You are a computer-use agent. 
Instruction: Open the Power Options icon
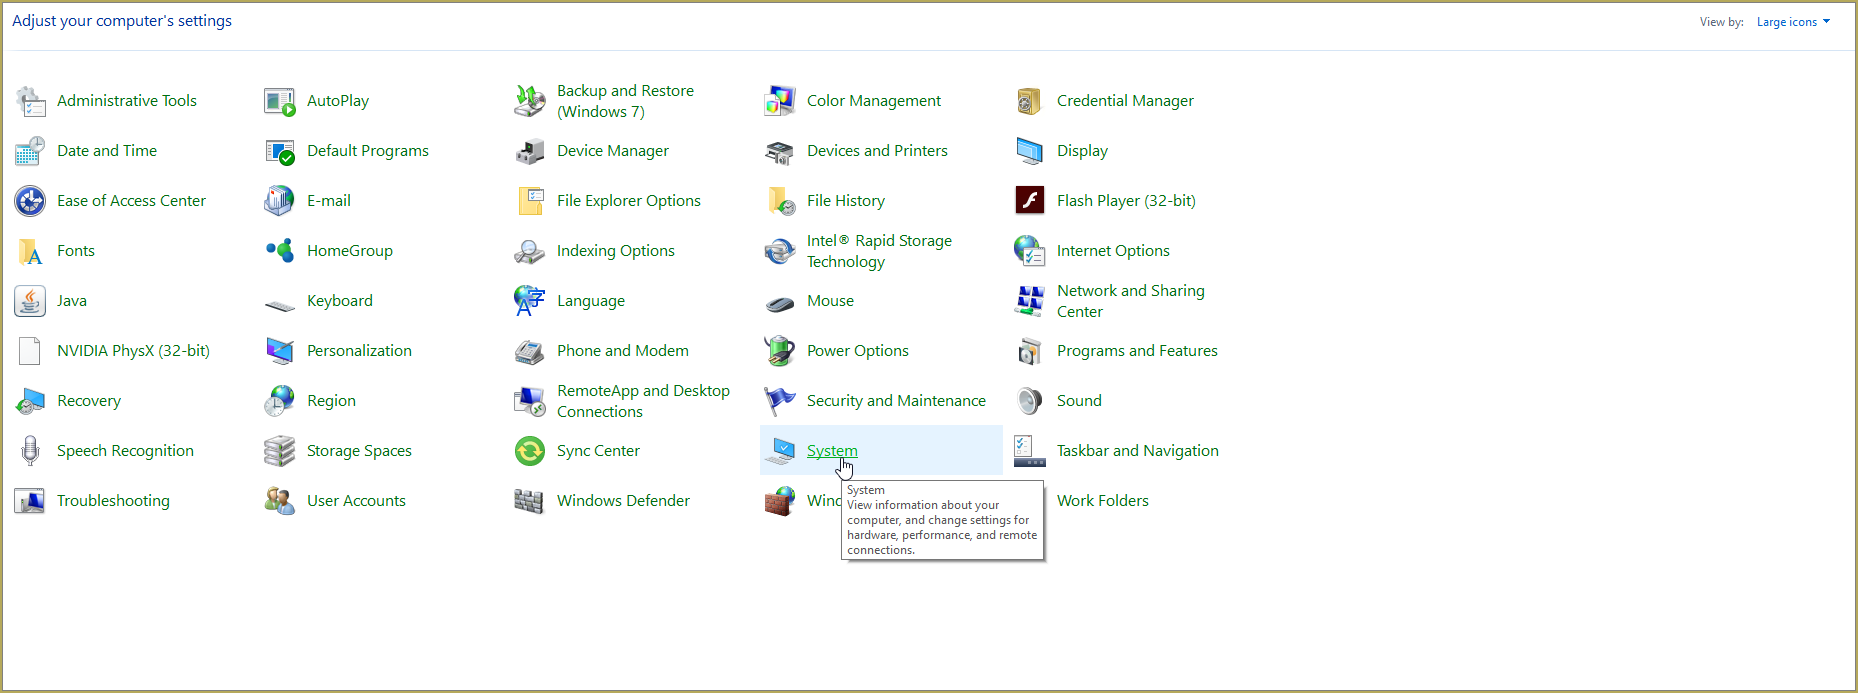click(780, 351)
